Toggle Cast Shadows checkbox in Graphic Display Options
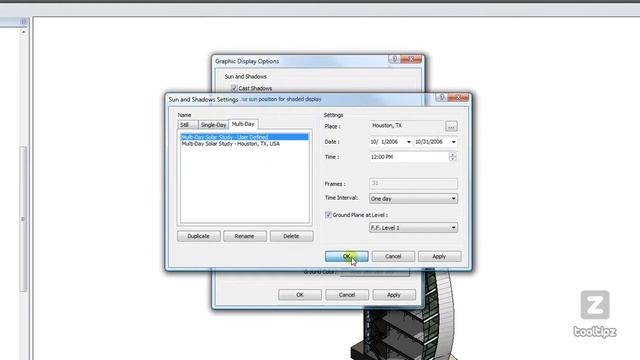Viewport: 640px width, 360px height. 234,88
